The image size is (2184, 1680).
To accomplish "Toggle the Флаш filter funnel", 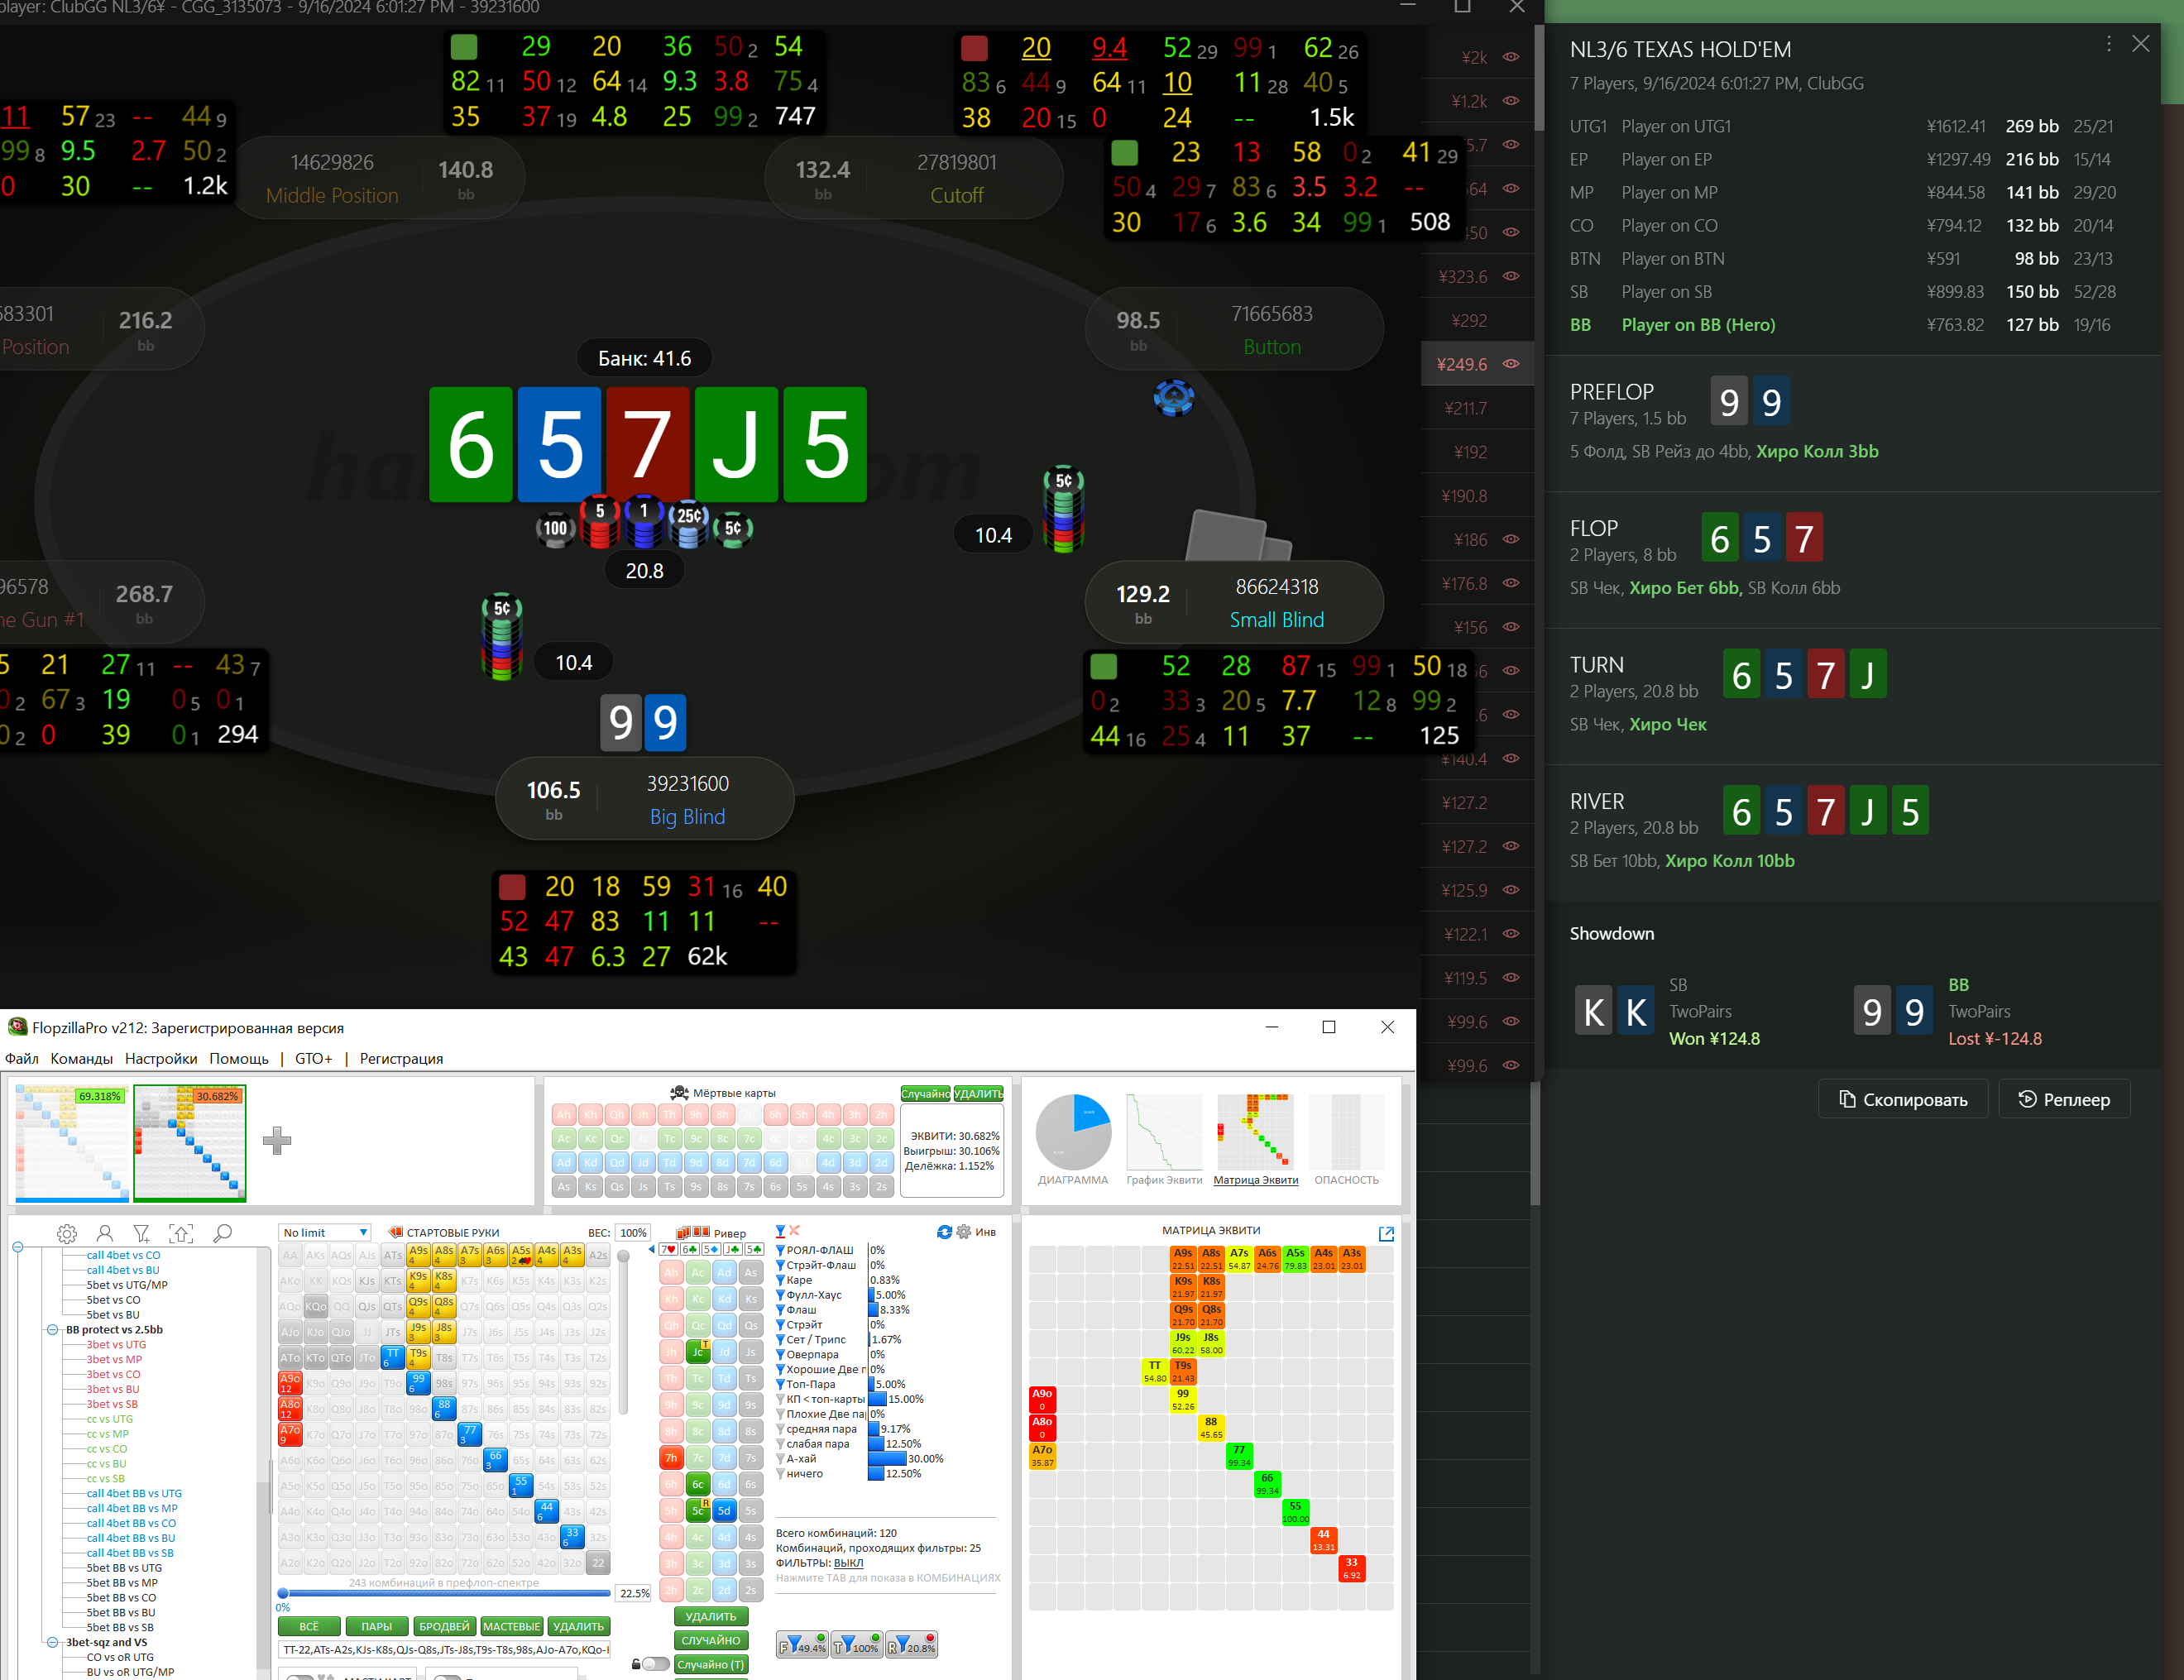I will point(781,1310).
